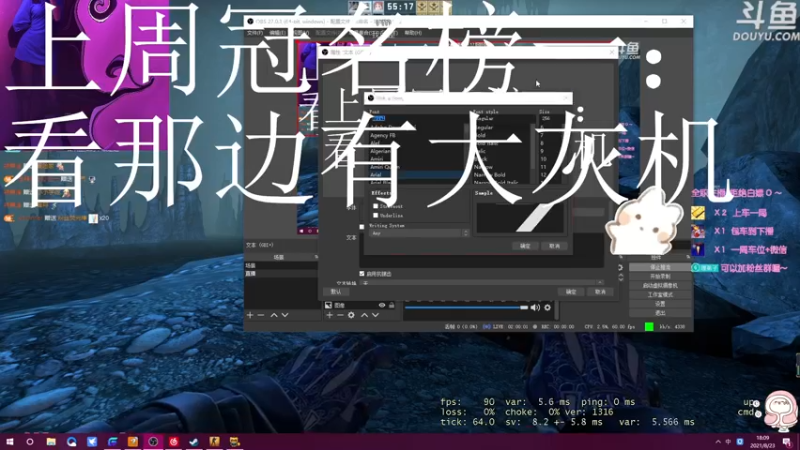Viewport: 800px width, 450px height.
Task: Show hidden tray icons chevron
Action: (718, 442)
